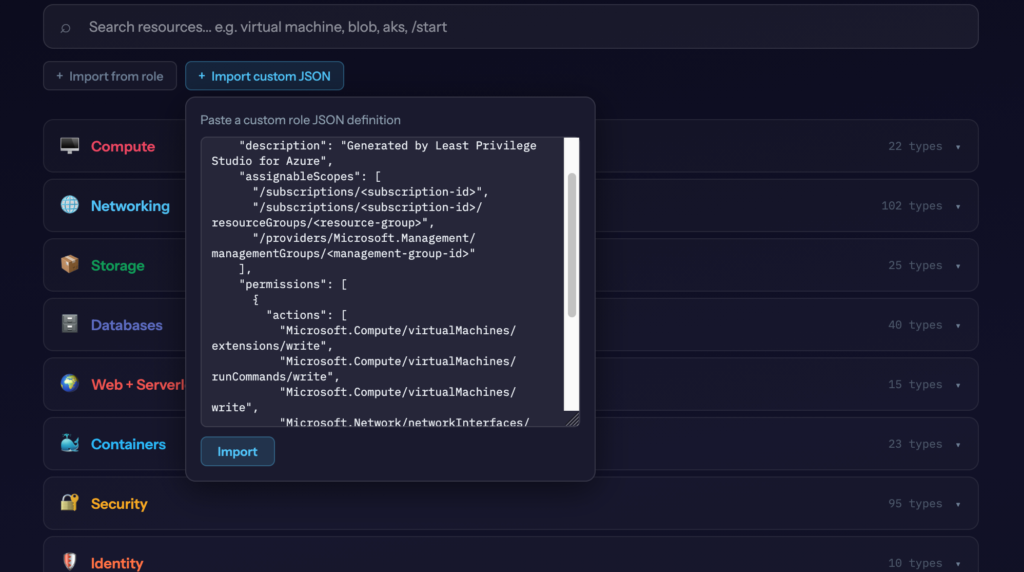The height and width of the screenshot is (572, 1024).
Task: Expand the Security 95 types arrow
Action: pyautogui.click(x=957, y=504)
